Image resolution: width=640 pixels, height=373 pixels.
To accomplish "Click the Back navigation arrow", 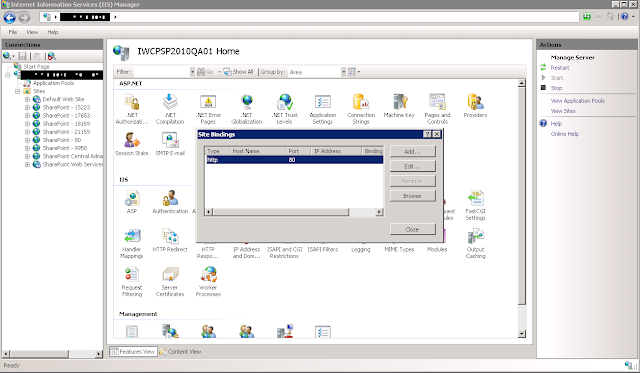I will coord(9,18).
